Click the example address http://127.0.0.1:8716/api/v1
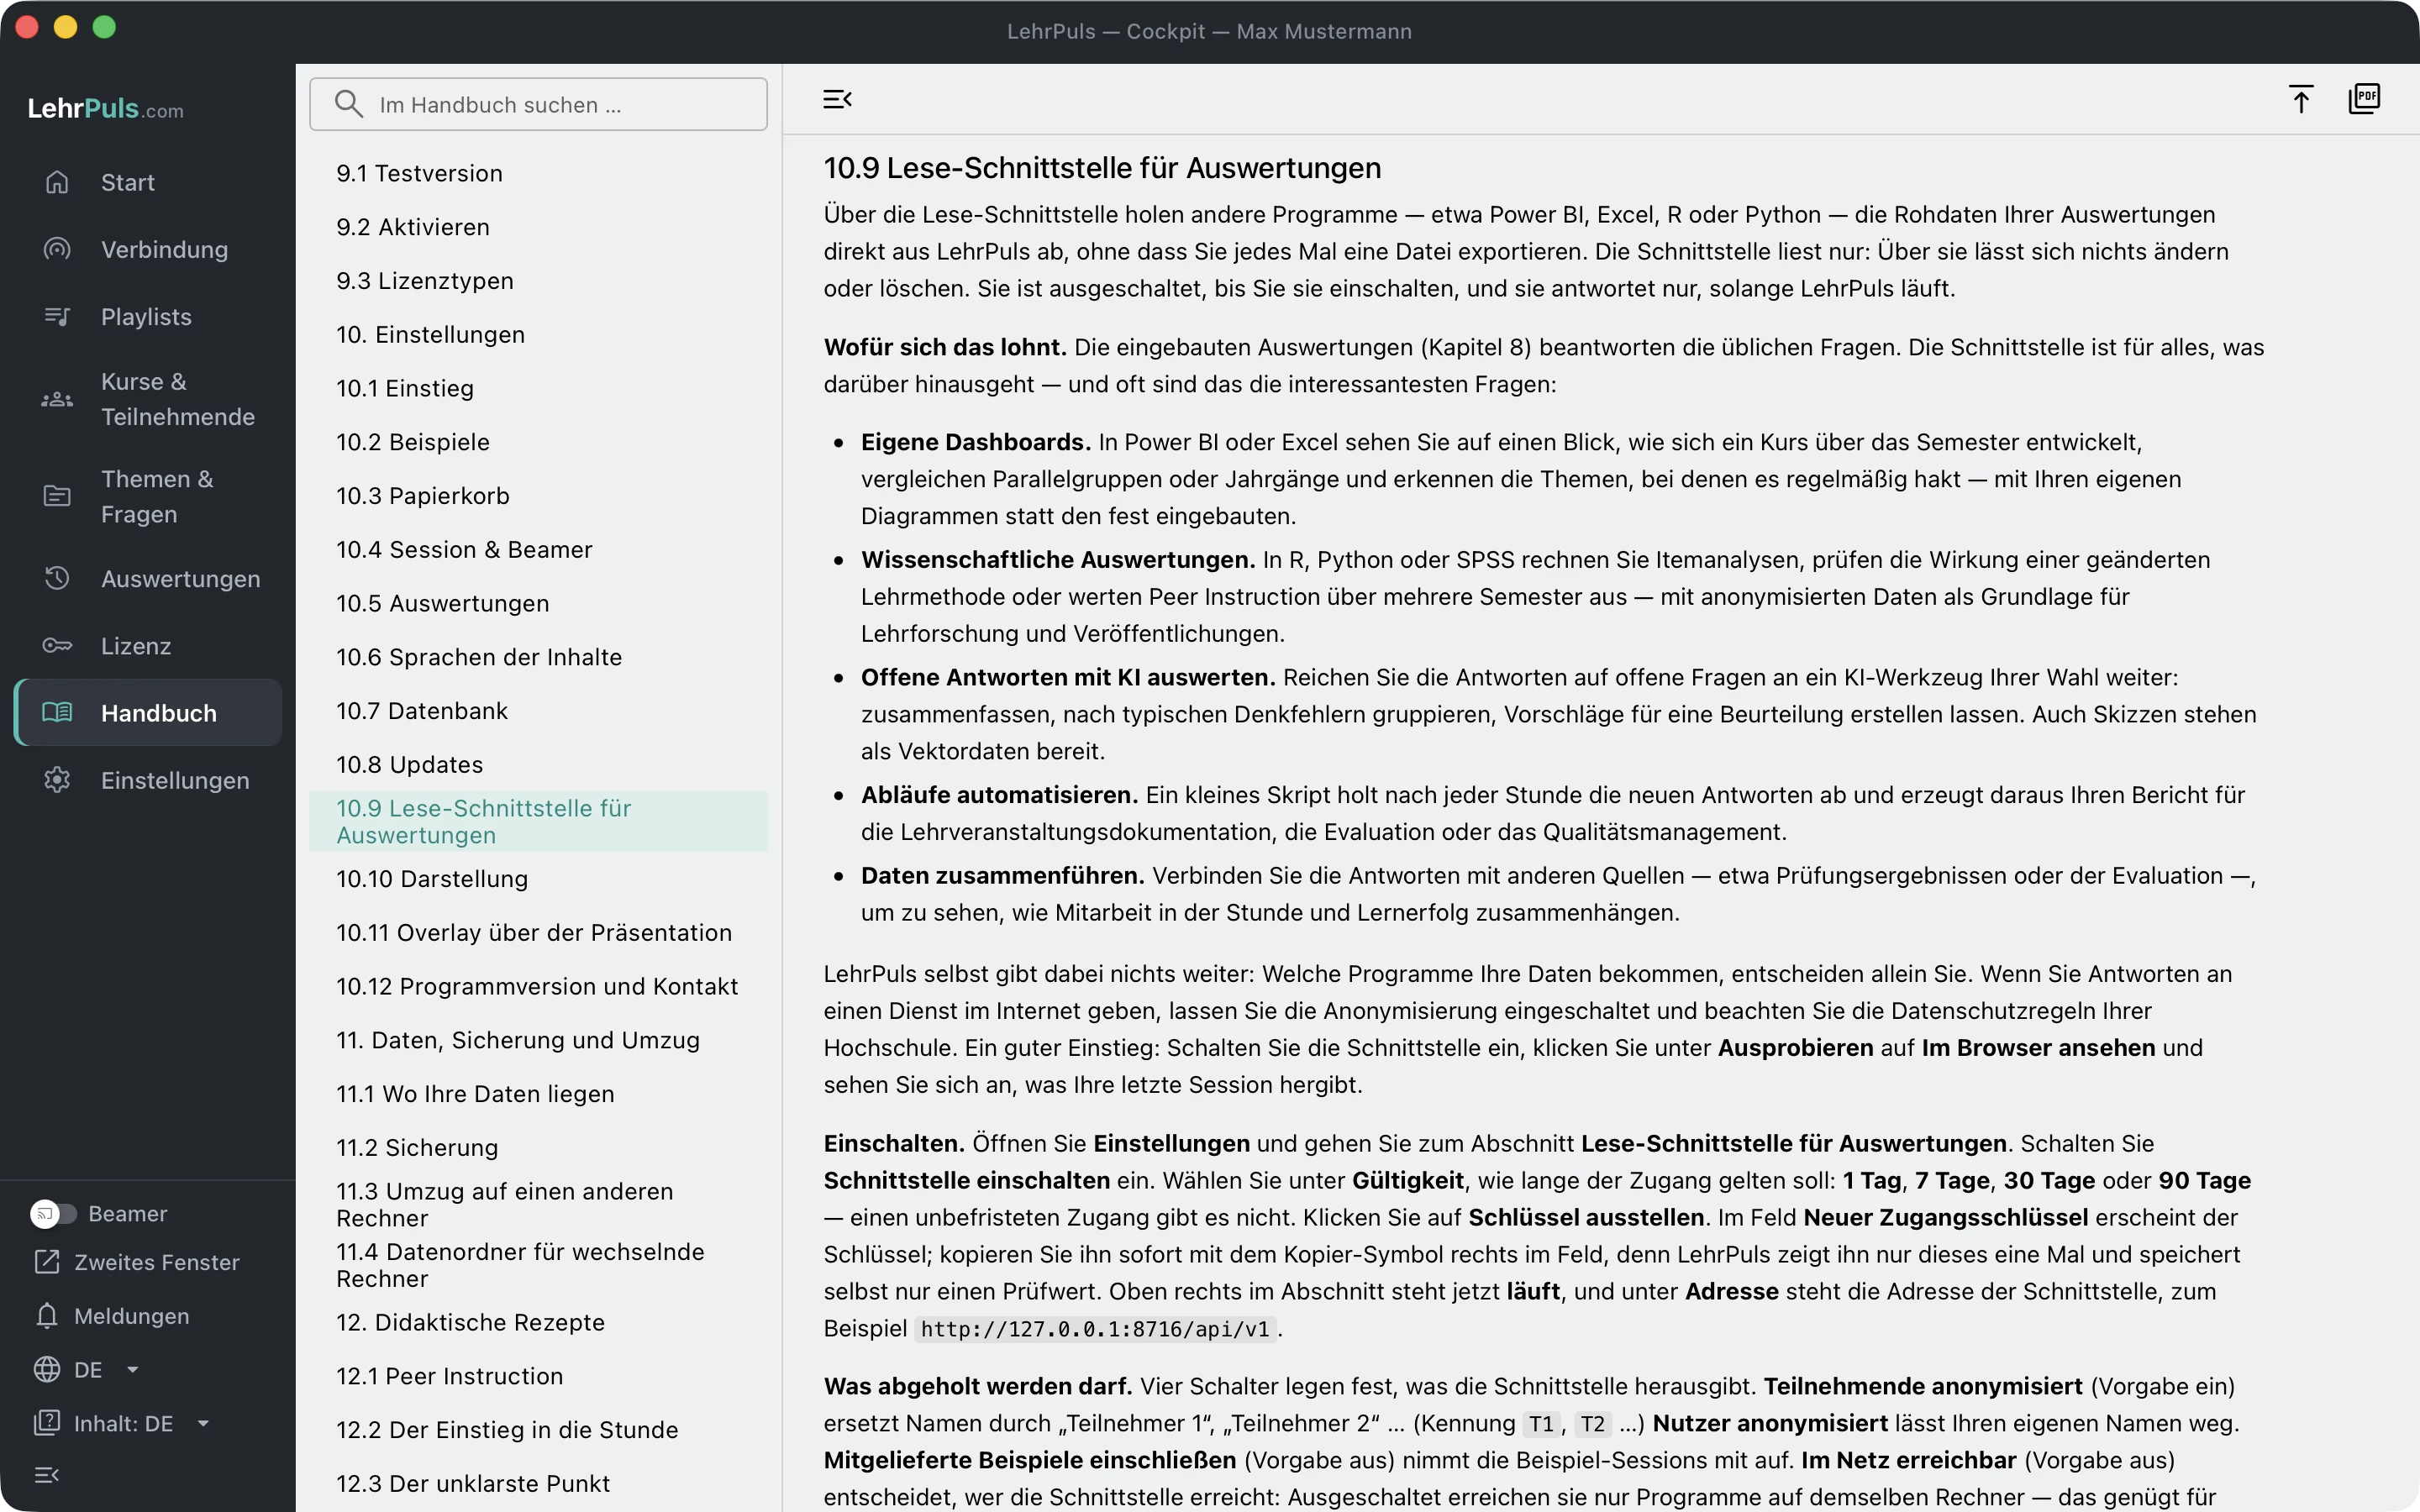 tap(1095, 1329)
